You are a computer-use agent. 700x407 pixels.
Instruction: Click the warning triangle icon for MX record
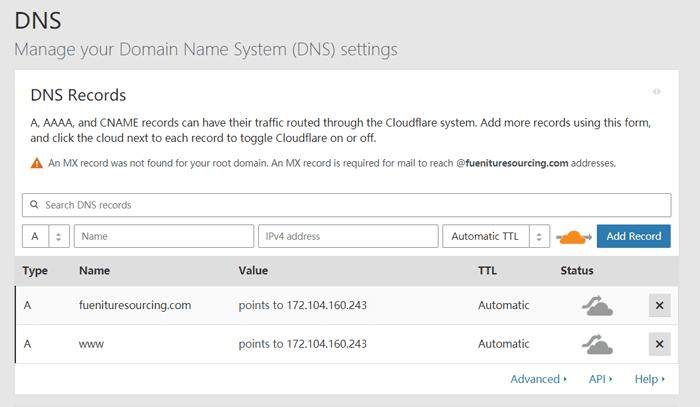tap(37, 162)
